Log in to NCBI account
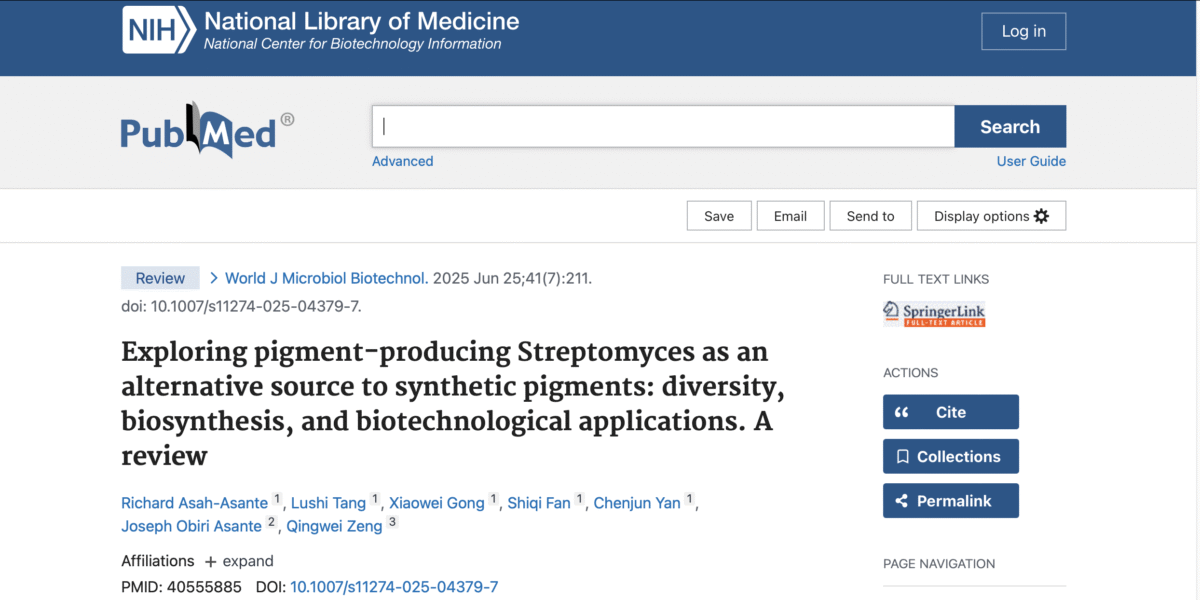Image resolution: width=1200 pixels, height=600 pixels. 1023,31
